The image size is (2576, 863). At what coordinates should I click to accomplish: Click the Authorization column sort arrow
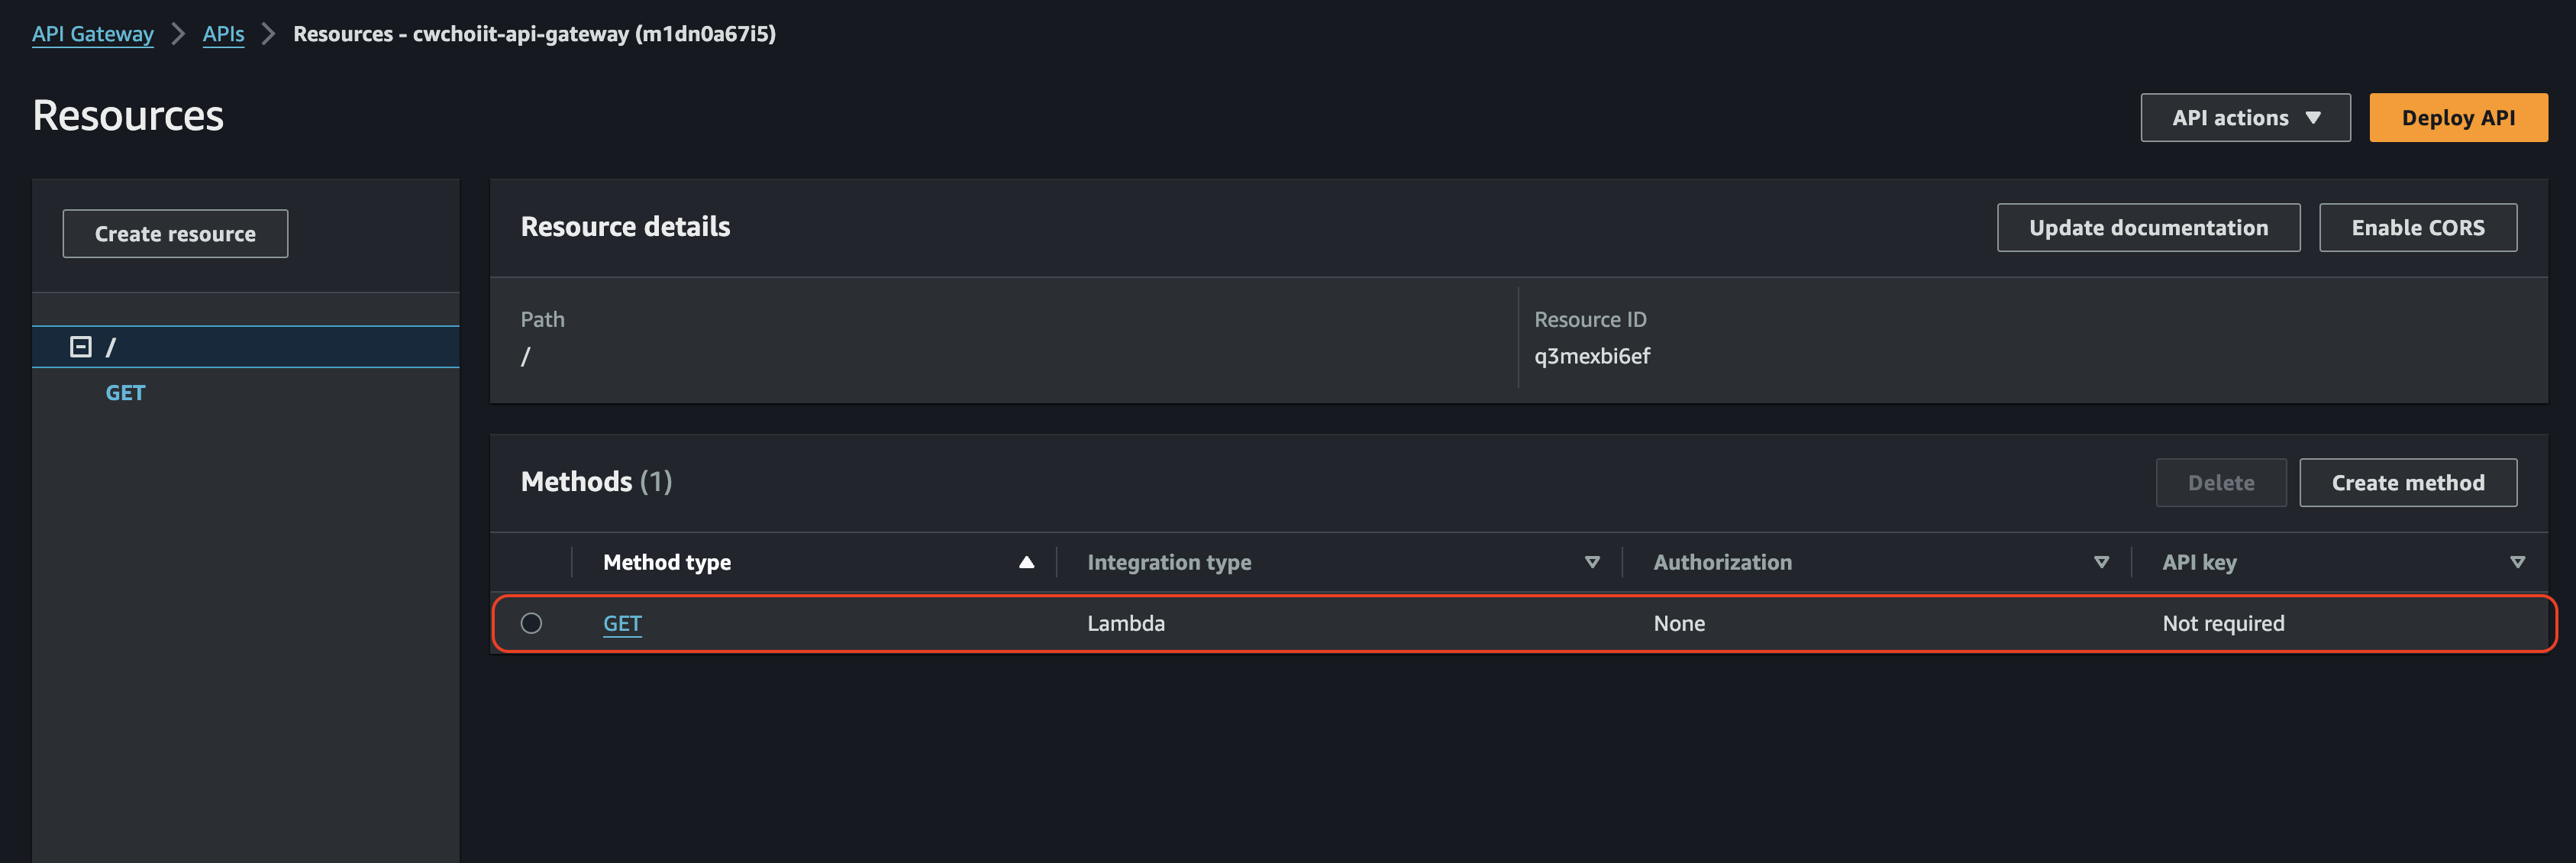2101,562
